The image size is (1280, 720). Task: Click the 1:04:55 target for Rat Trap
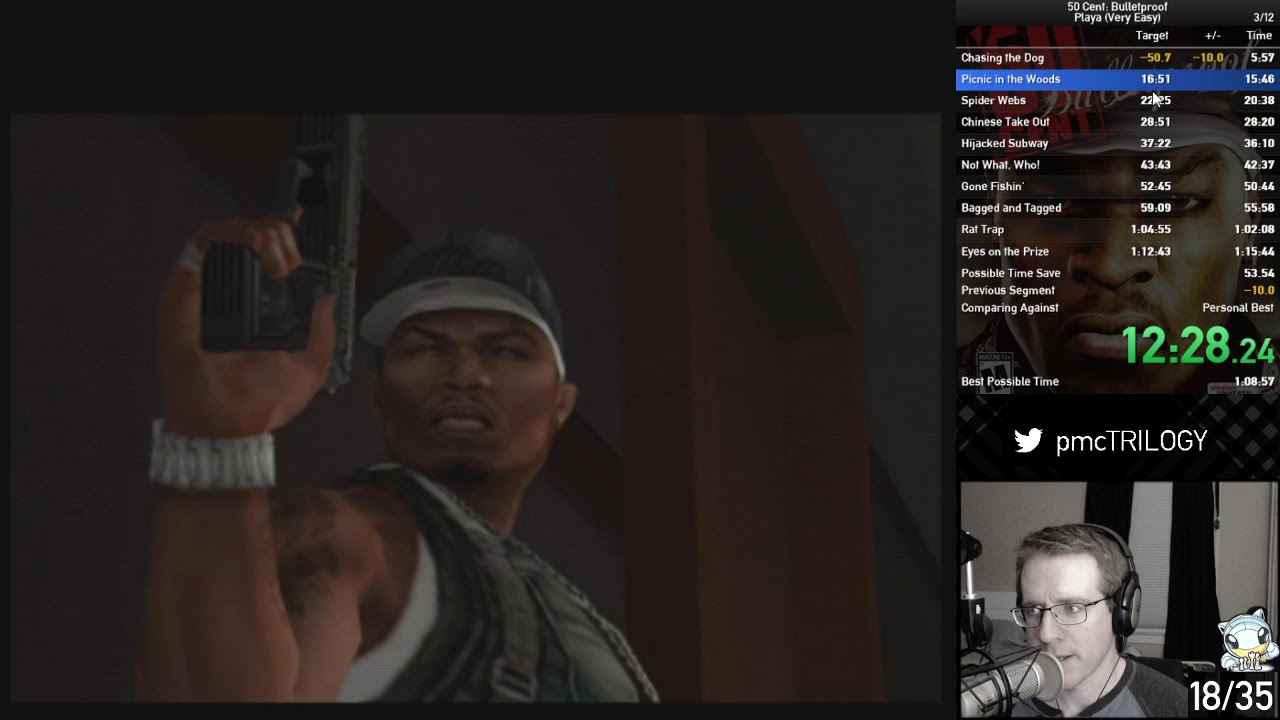pos(1150,229)
